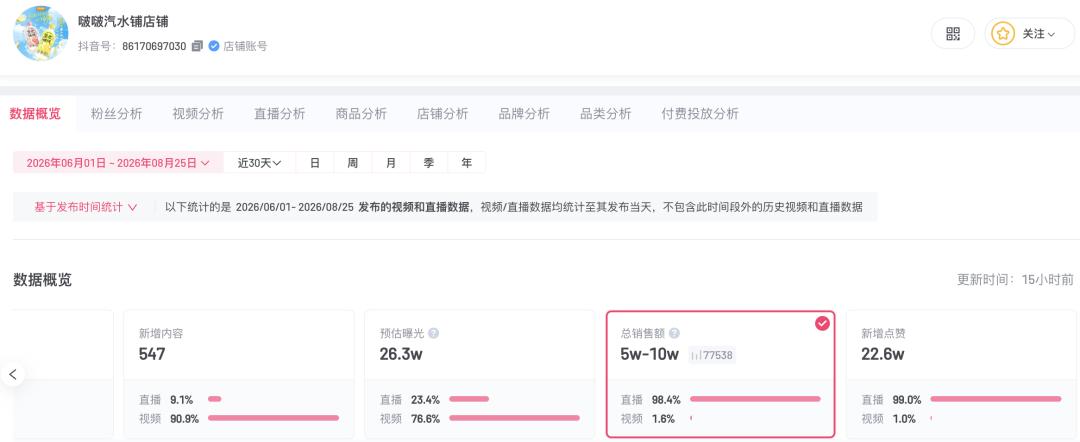Image resolution: width=1080 pixels, height=442 pixels.
Task: Click help icon beside 预估曝光
Action: coord(433,333)
